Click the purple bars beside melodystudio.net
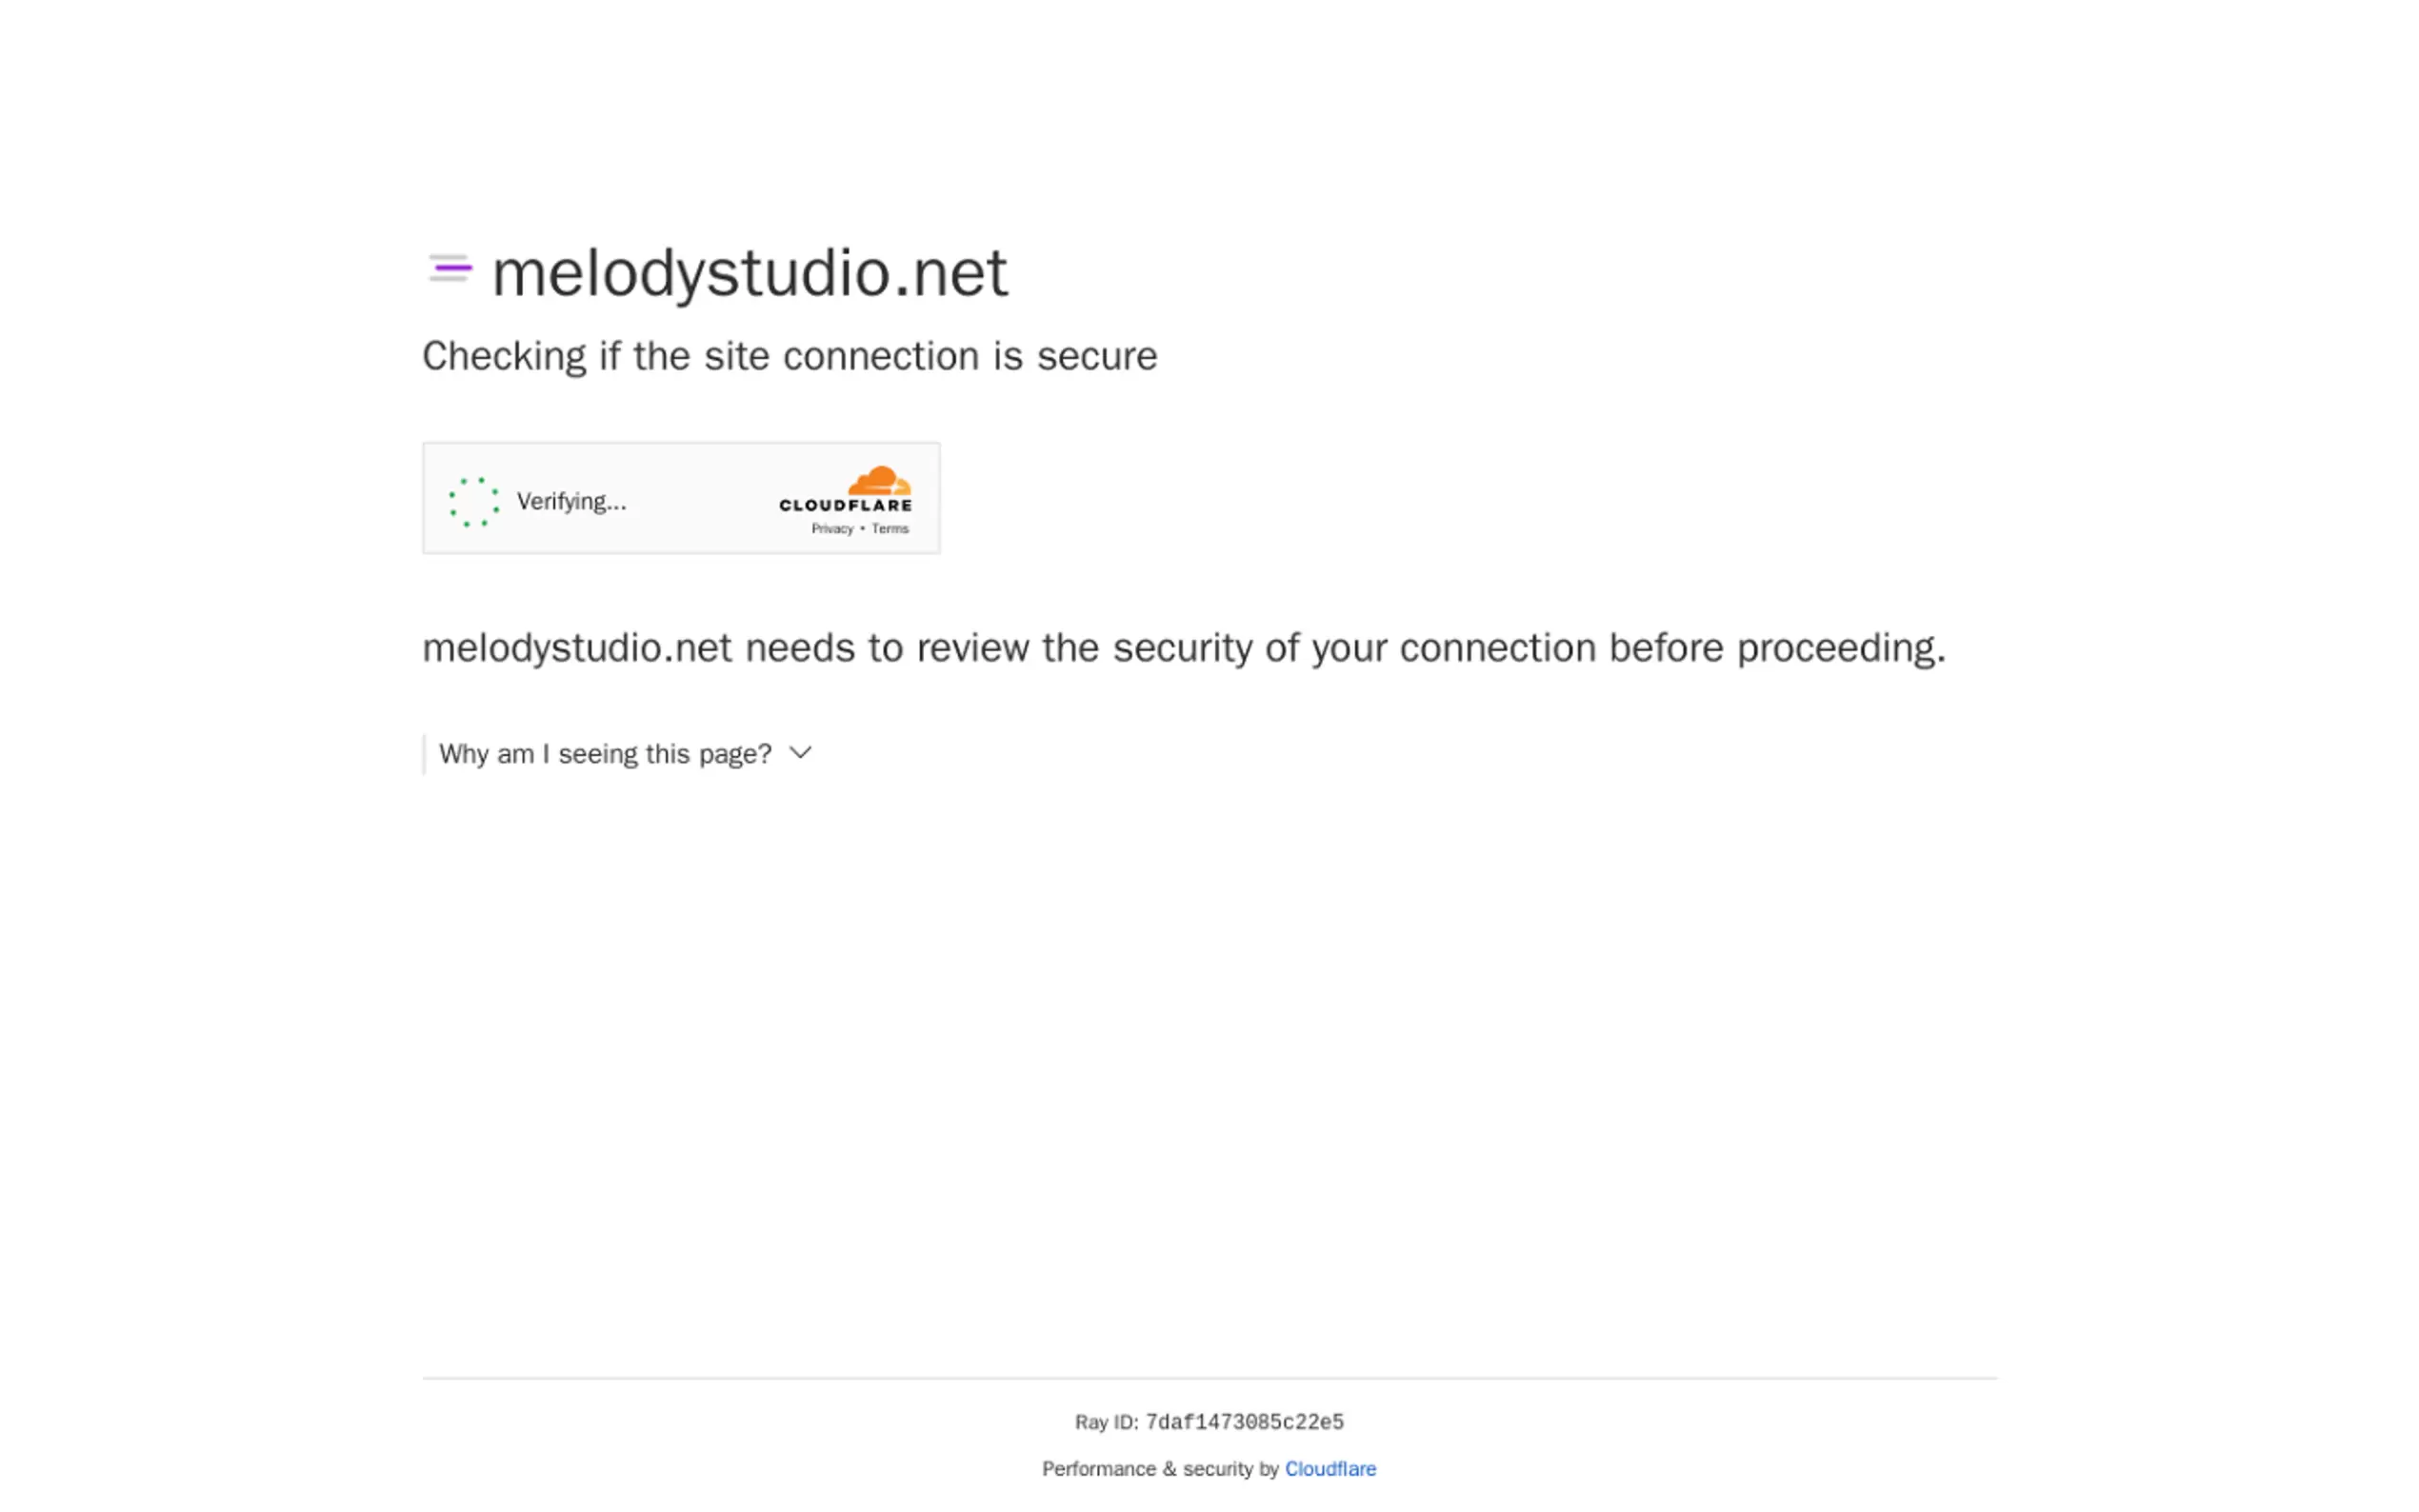The width and height of the screenshot is (2419, 1512). 449,268
